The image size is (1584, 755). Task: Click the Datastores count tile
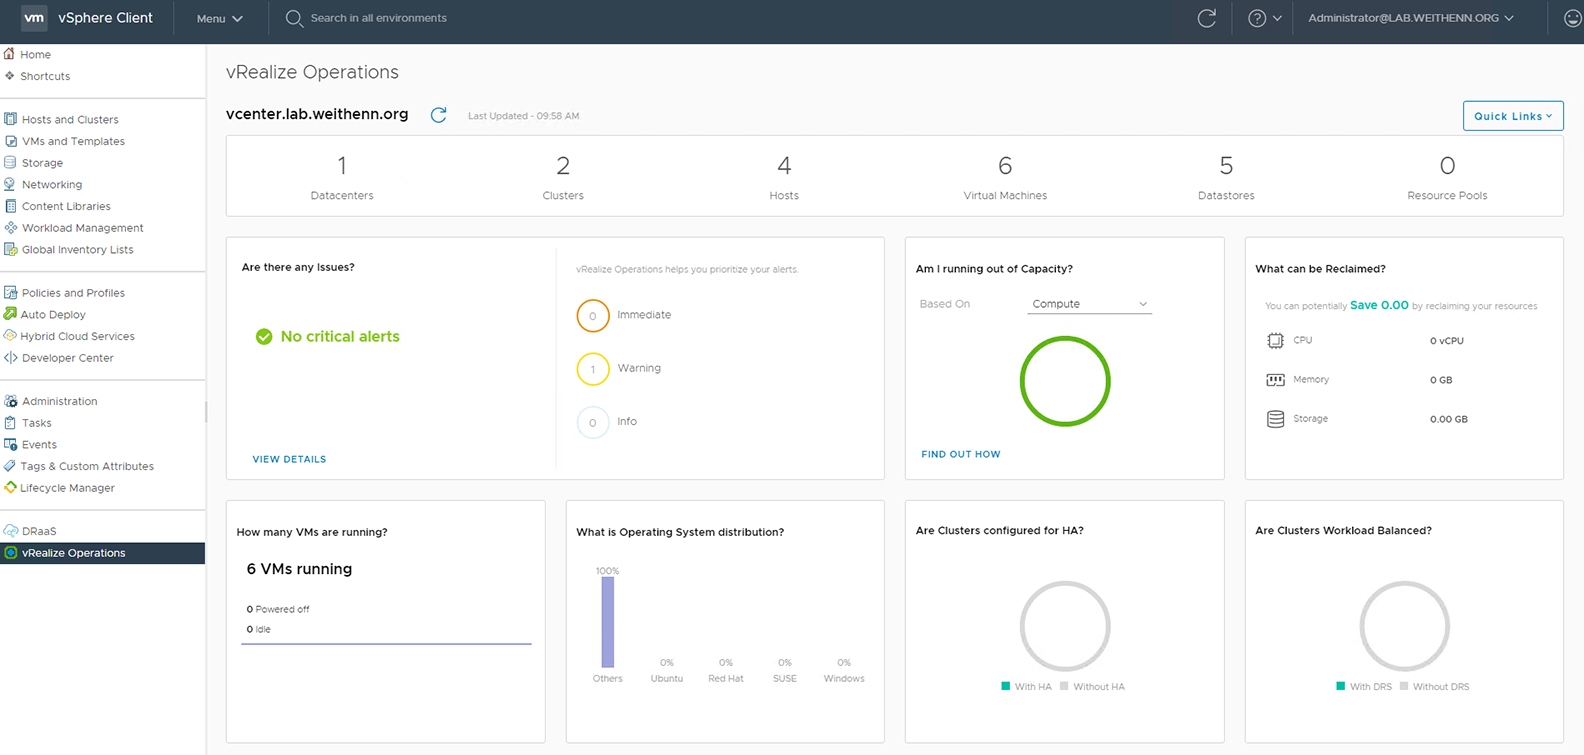(1226, 176)
